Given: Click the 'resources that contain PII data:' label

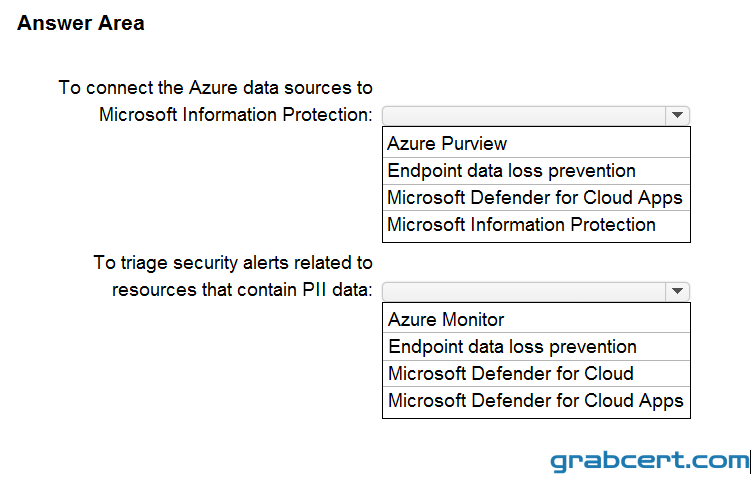Looking at the screenshot, I should (242, 290).
